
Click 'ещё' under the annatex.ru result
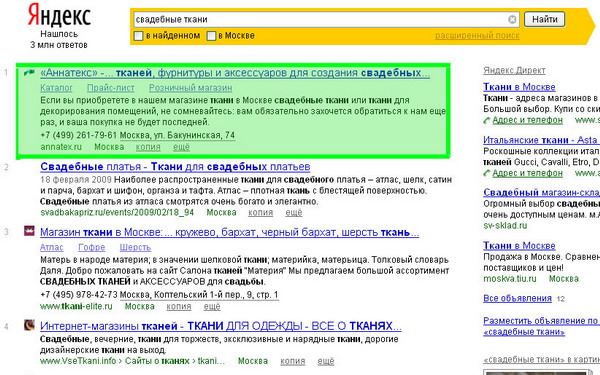[x=181, y=147]
